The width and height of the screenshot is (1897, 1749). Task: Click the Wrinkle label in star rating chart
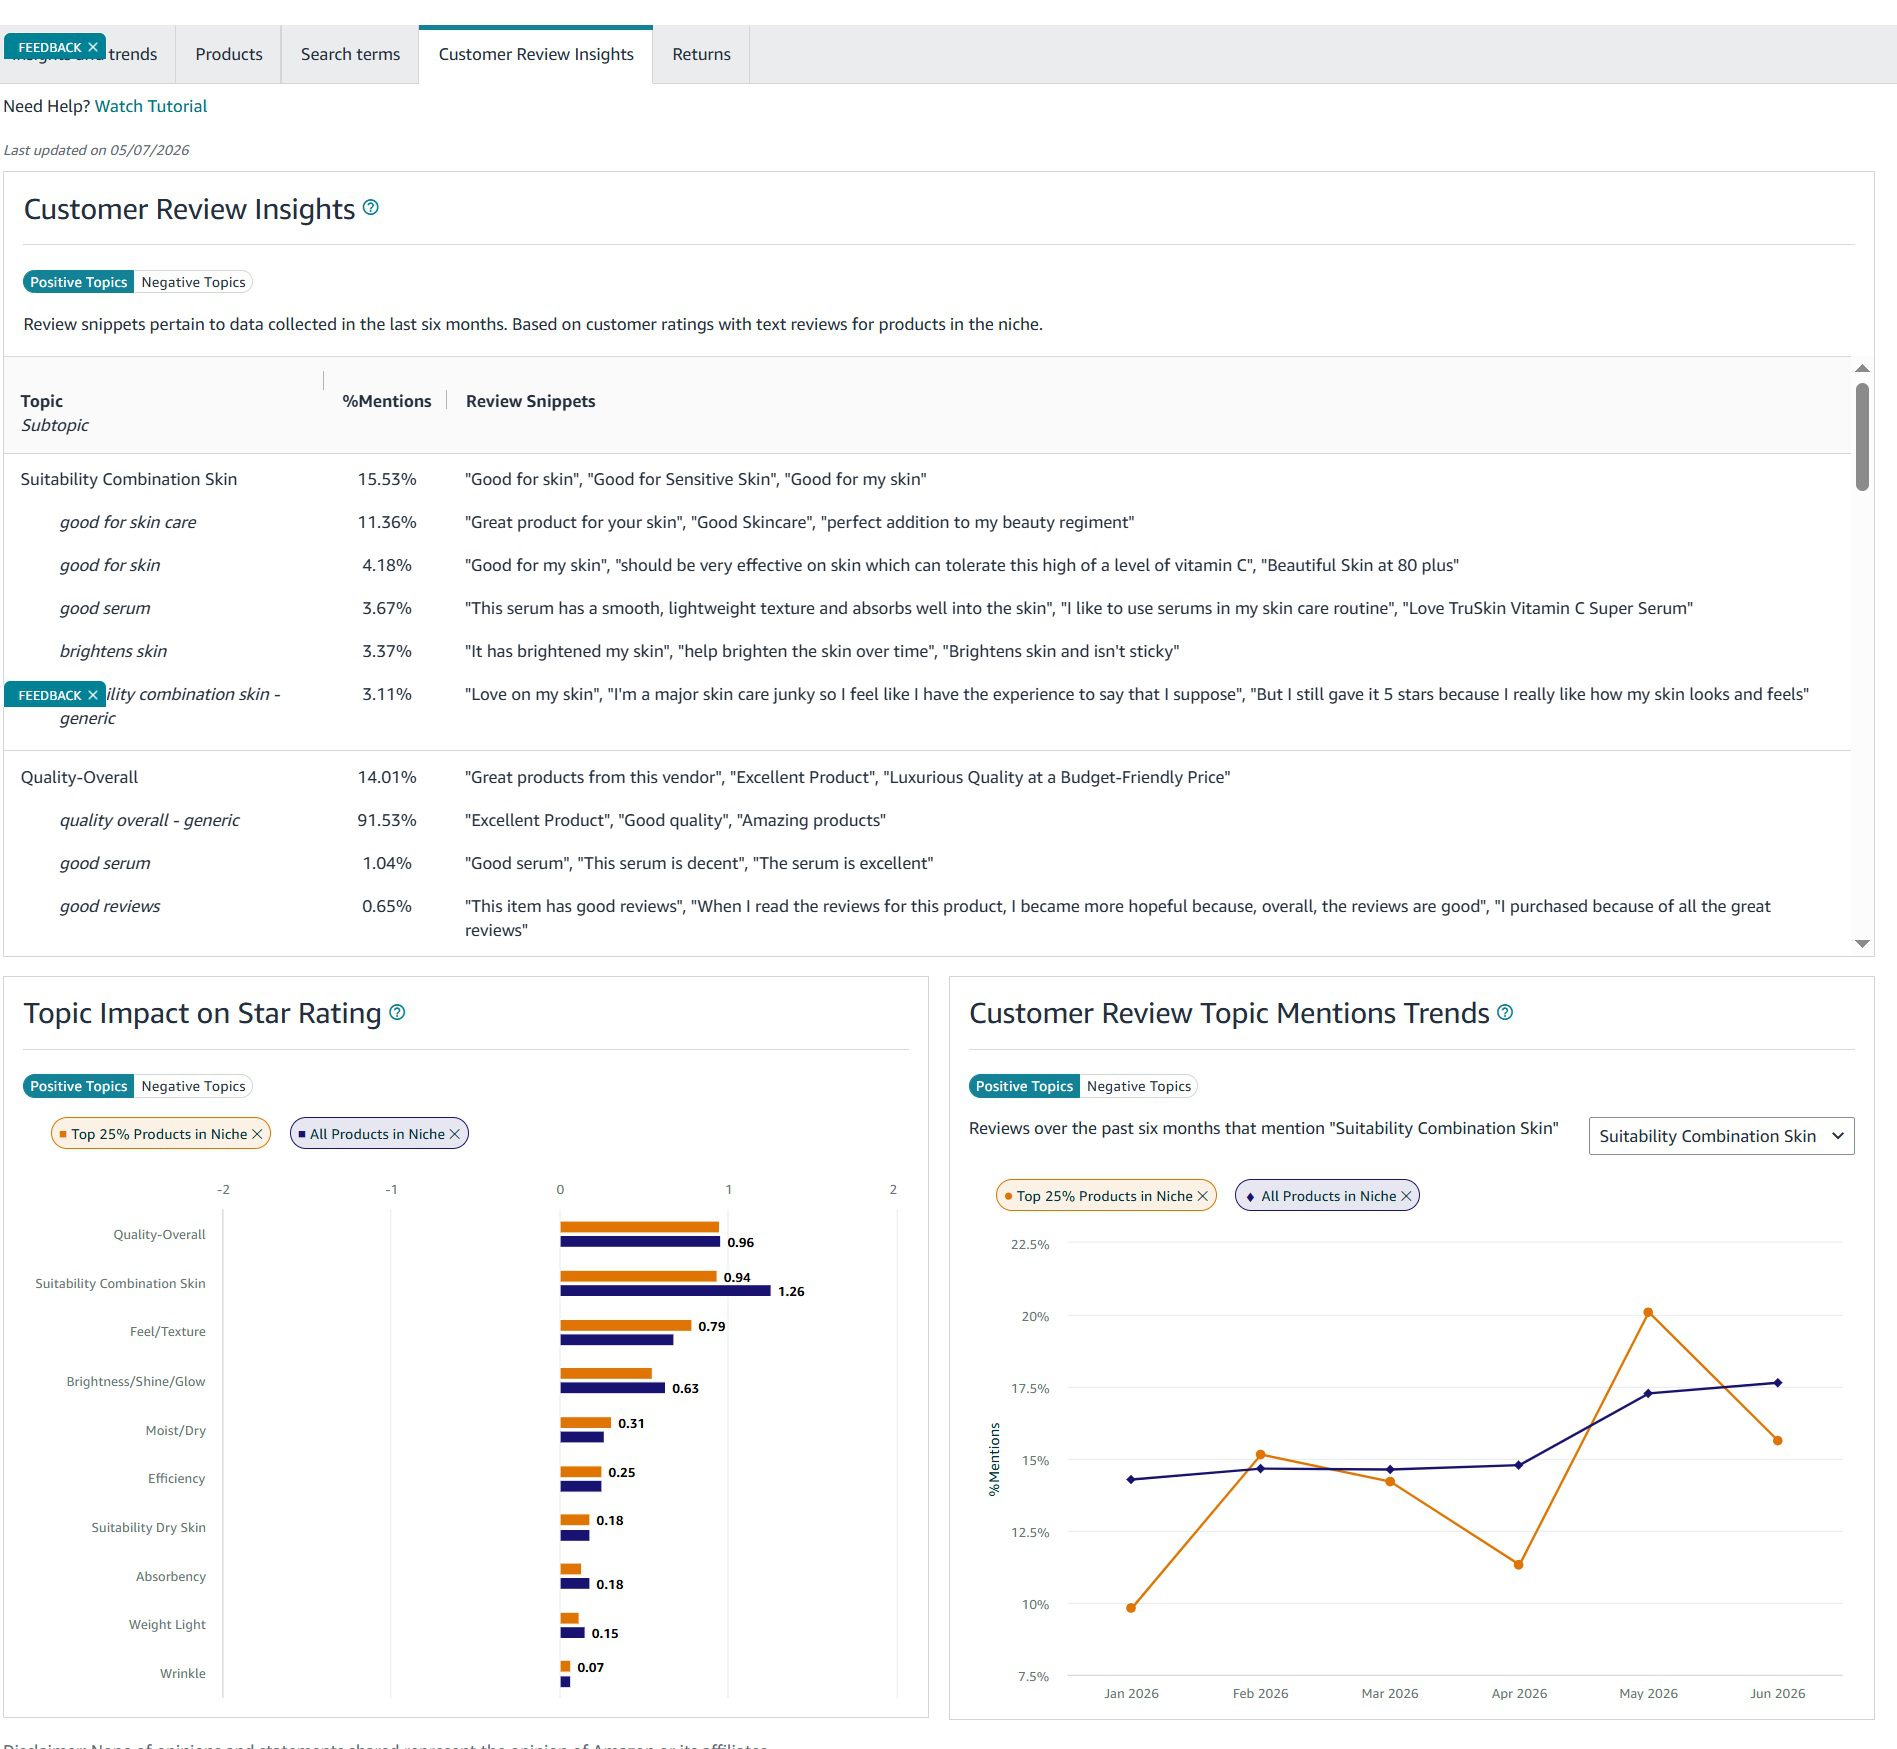point(183,1673)
